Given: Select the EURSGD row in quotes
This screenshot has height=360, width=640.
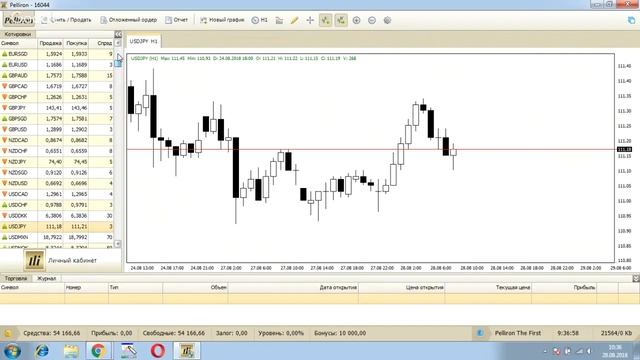Looking at the screenshot, I should (57, 54).
